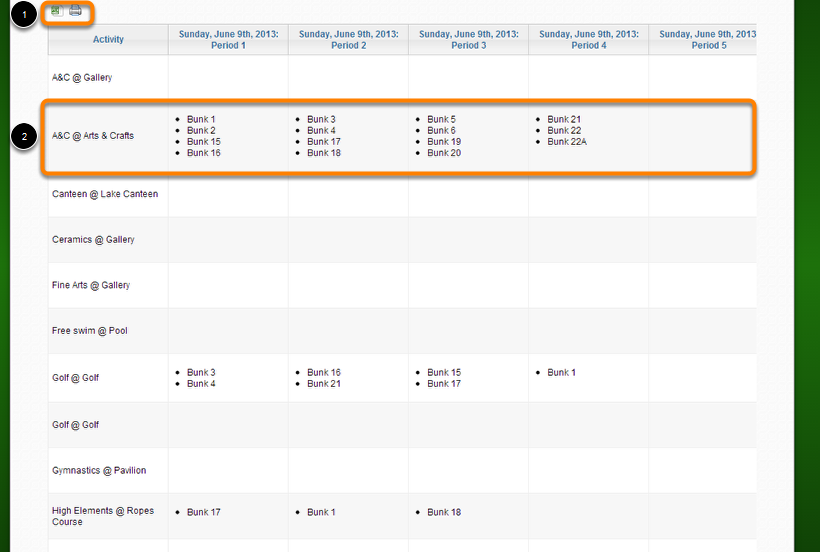
Task: Click the A&C @ Gallery row label
Action: coord(82,77)
